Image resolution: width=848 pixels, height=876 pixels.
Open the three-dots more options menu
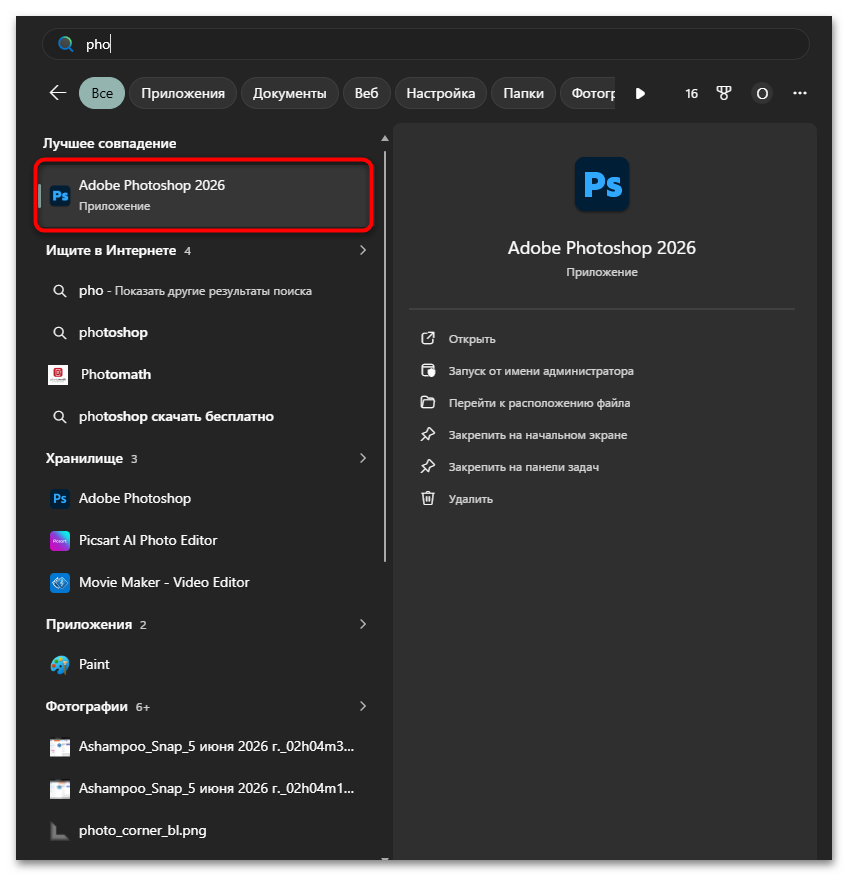[x=800, y=93]
